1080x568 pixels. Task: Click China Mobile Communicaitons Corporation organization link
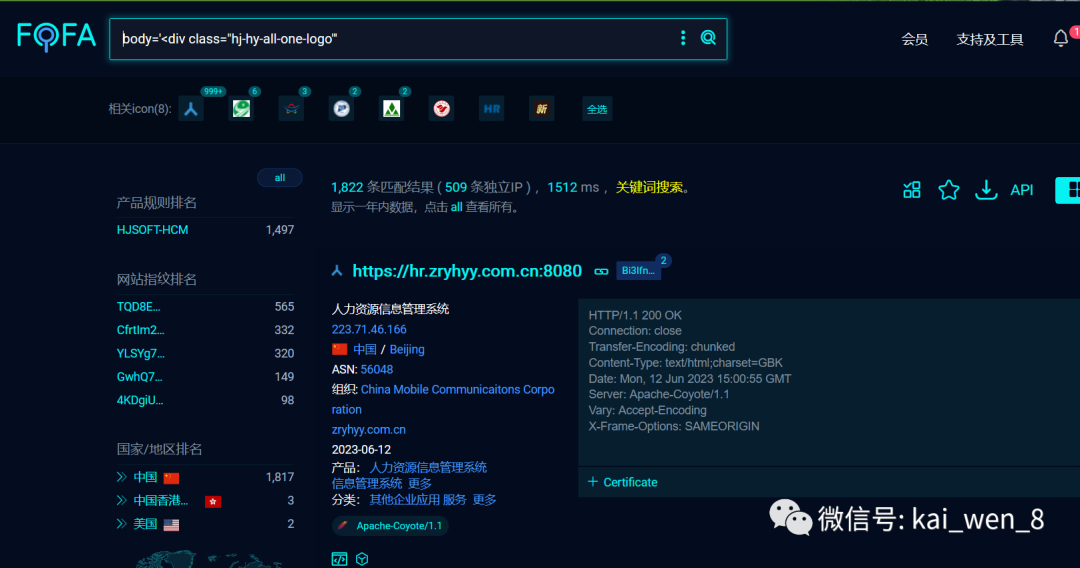coord(443,399)
